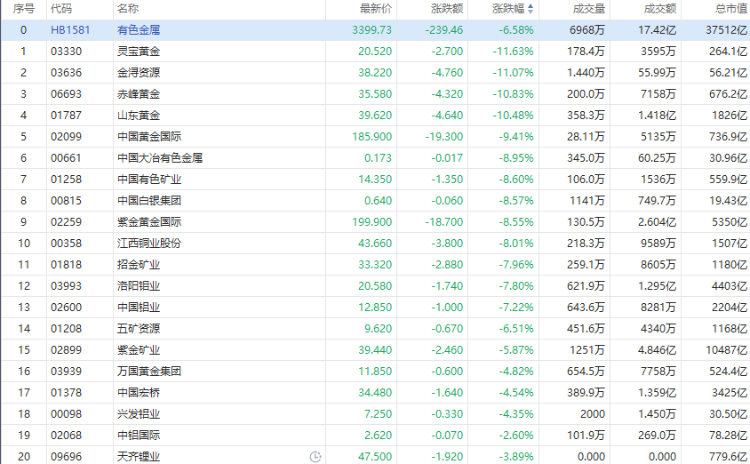750x464 pixels.
Task: Click the latest price 185.900
Action: [x=372, y=137]
